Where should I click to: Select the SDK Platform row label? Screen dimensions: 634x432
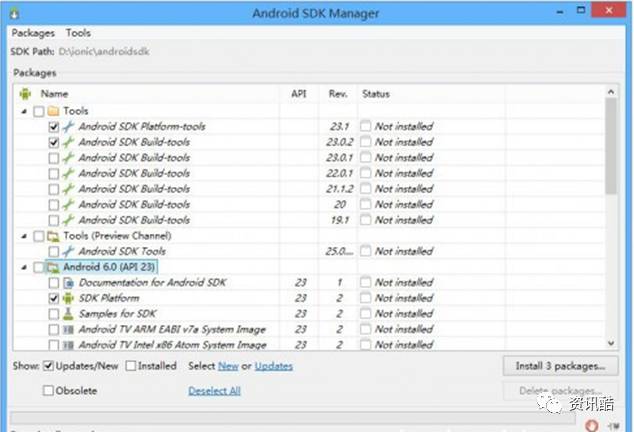(x=109, y=298)
